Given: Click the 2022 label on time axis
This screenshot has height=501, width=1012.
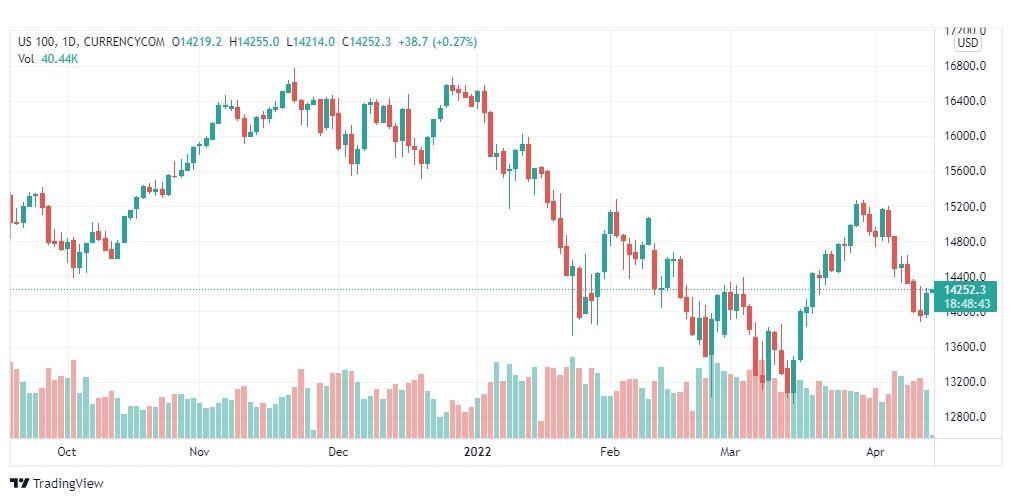Looking at the screenshot, I should tap(478, 452).
